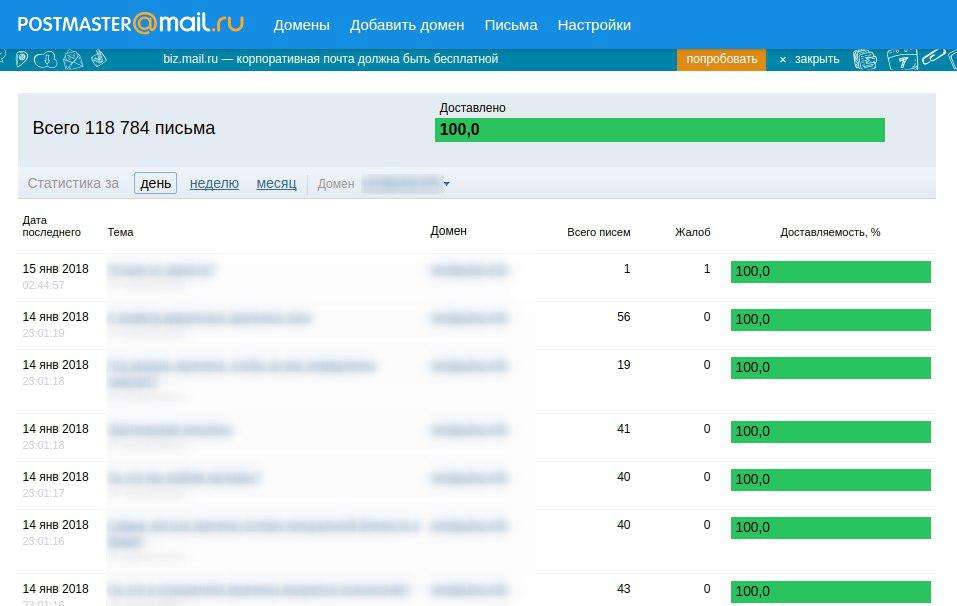This screenshot has width=957, height=606.
Task: Click the blurred domain link in 23:01:19 row
Action: pos(469,318)
